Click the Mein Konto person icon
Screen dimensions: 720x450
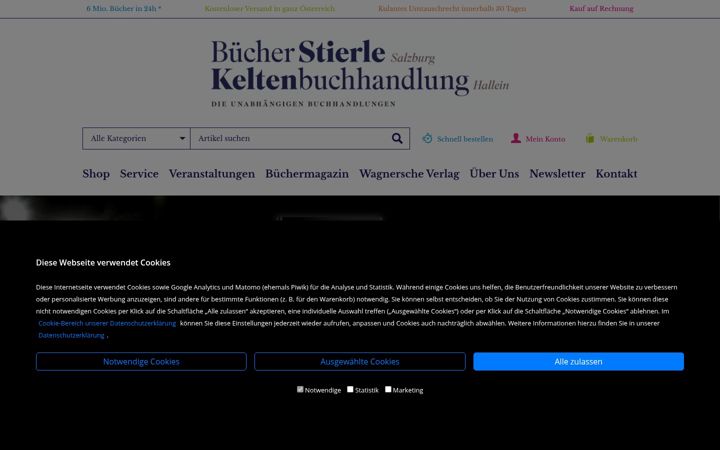tap(516, 138)
